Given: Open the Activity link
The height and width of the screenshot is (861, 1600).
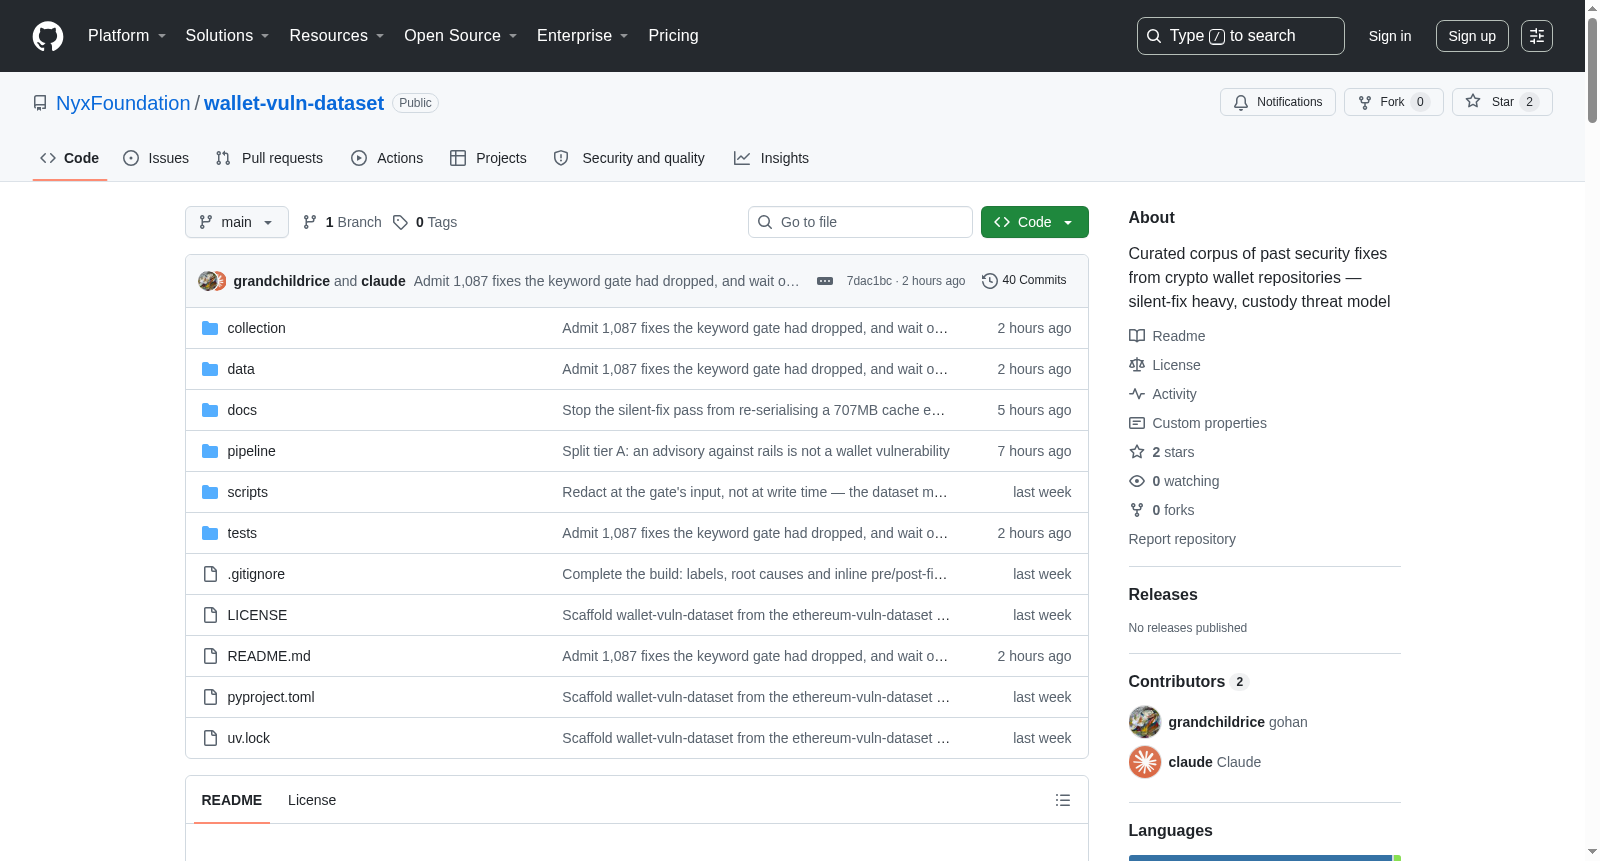Looking at the screenshot, I should click(1163, 394).
